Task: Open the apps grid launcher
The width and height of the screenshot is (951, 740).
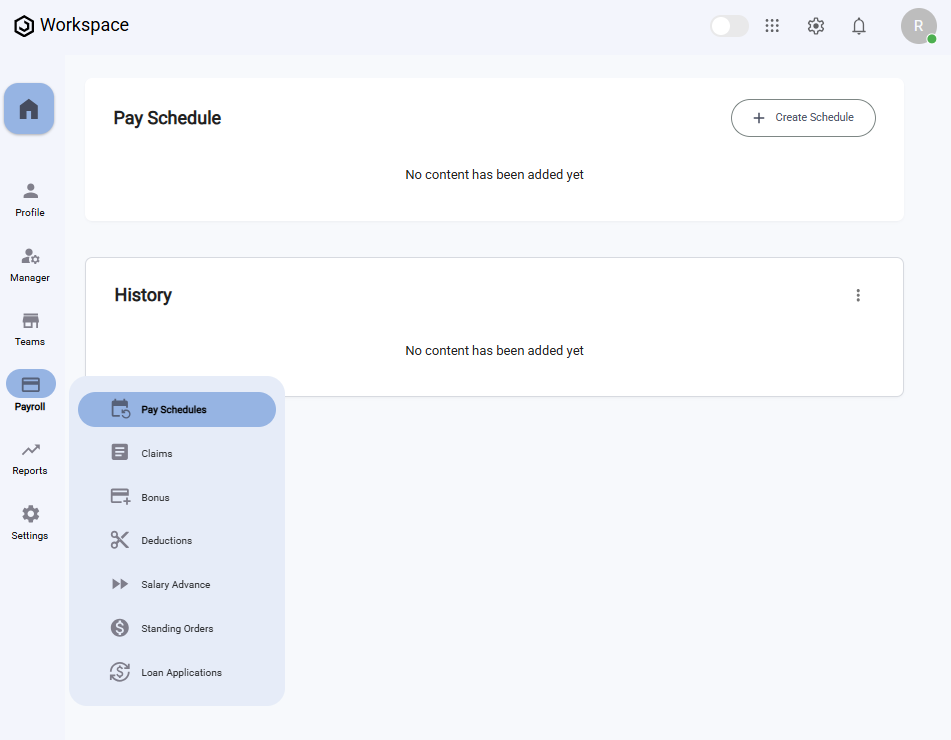Action: pyautogui.click(x=772, y=26)
